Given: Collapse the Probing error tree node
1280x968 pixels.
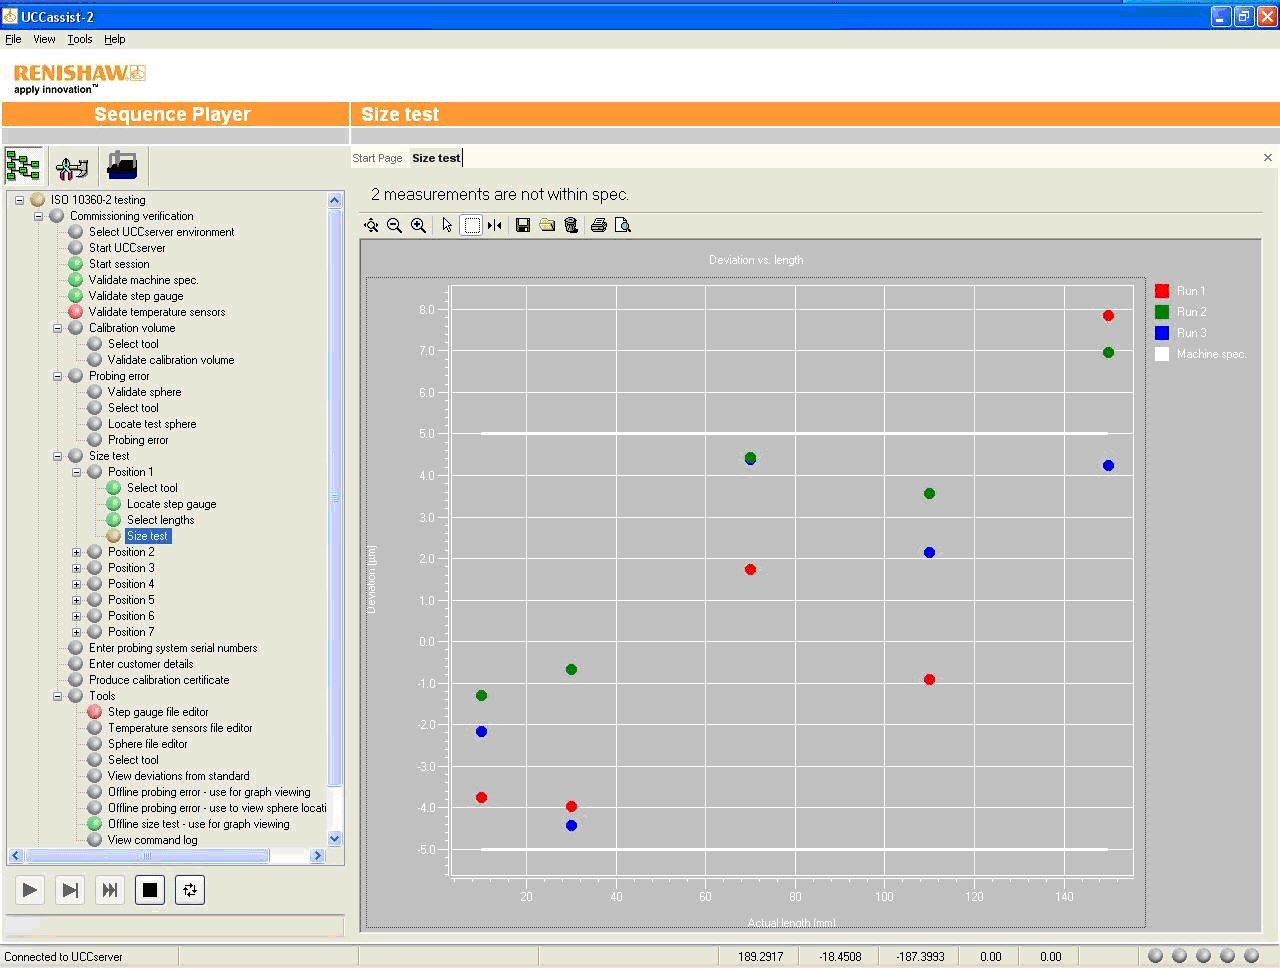Looking at the screenshot, I should click(58, 376).
